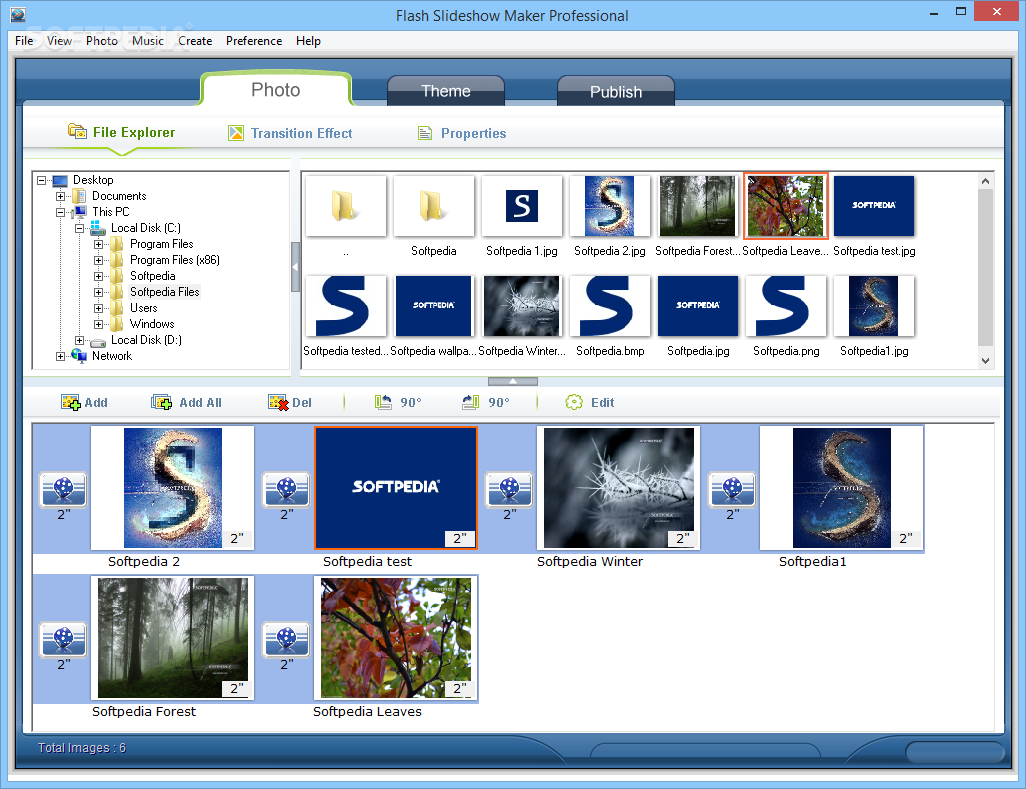This screenshot has width=1026, height=789.
Task: Select Softpedia.bmp thumbnail
Action: (x=609, y=306)
